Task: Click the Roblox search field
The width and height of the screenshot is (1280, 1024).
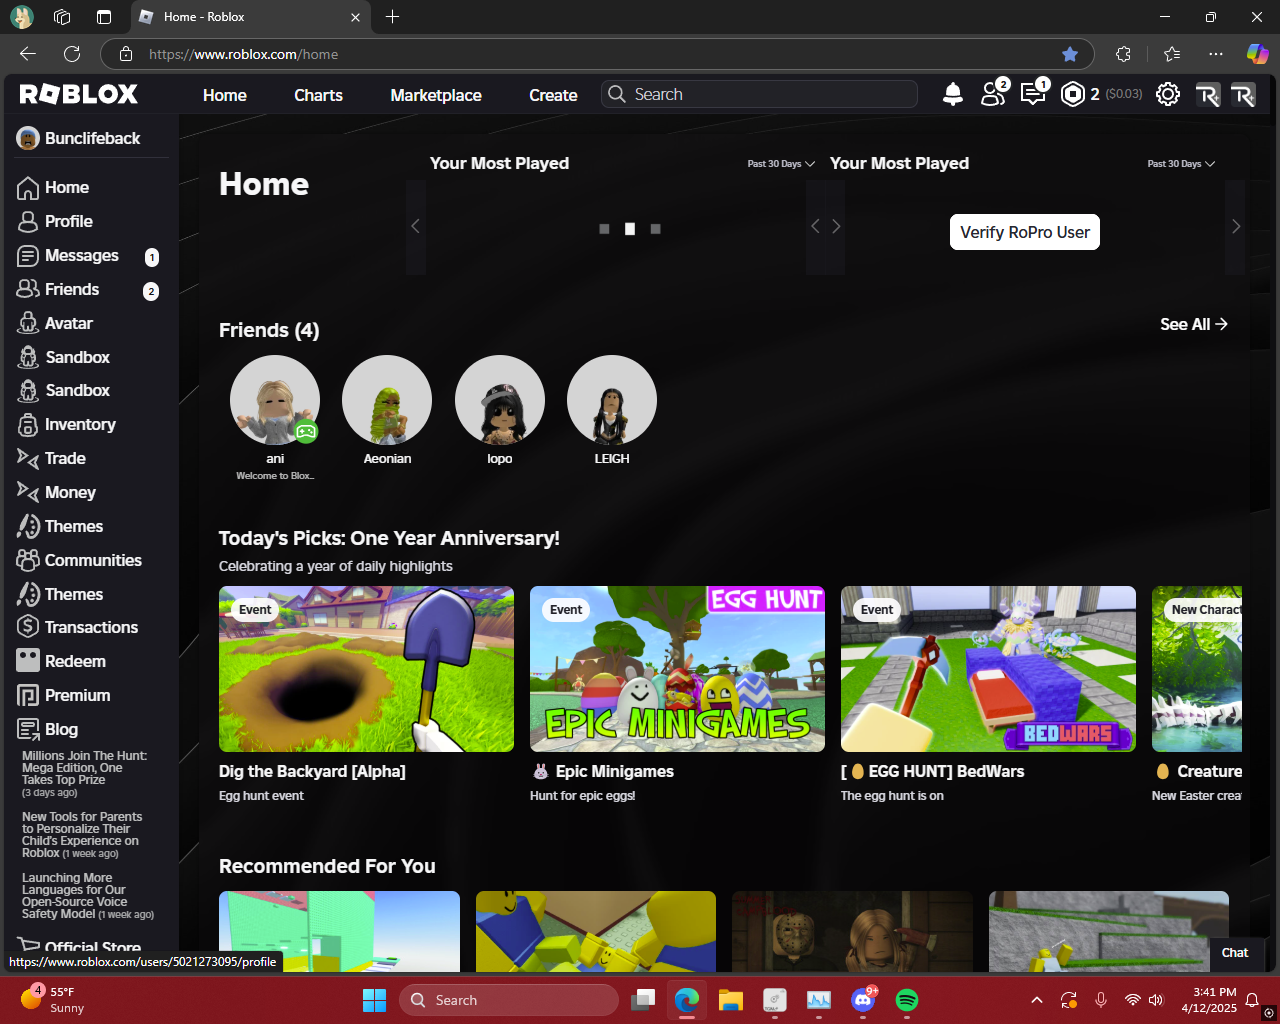Action: coord(759,94)
